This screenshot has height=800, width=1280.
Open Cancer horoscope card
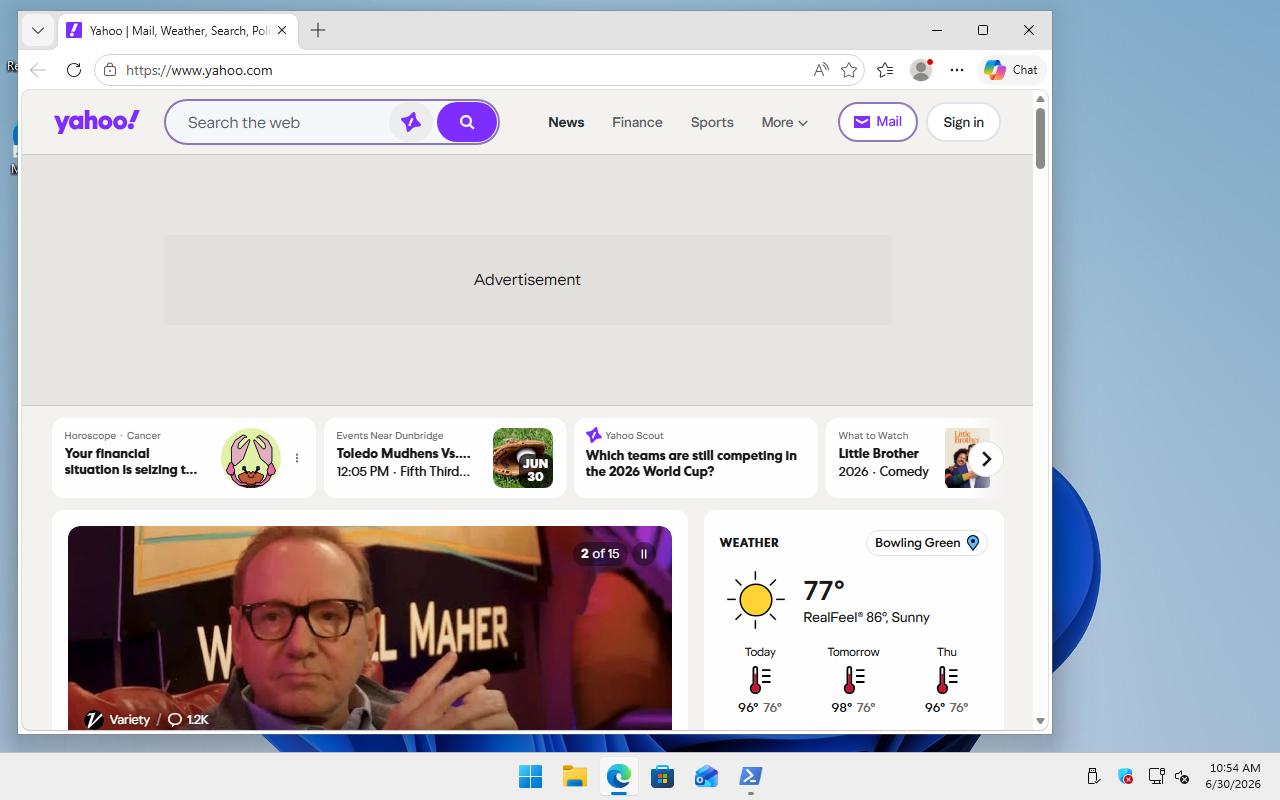pos(184,458)
